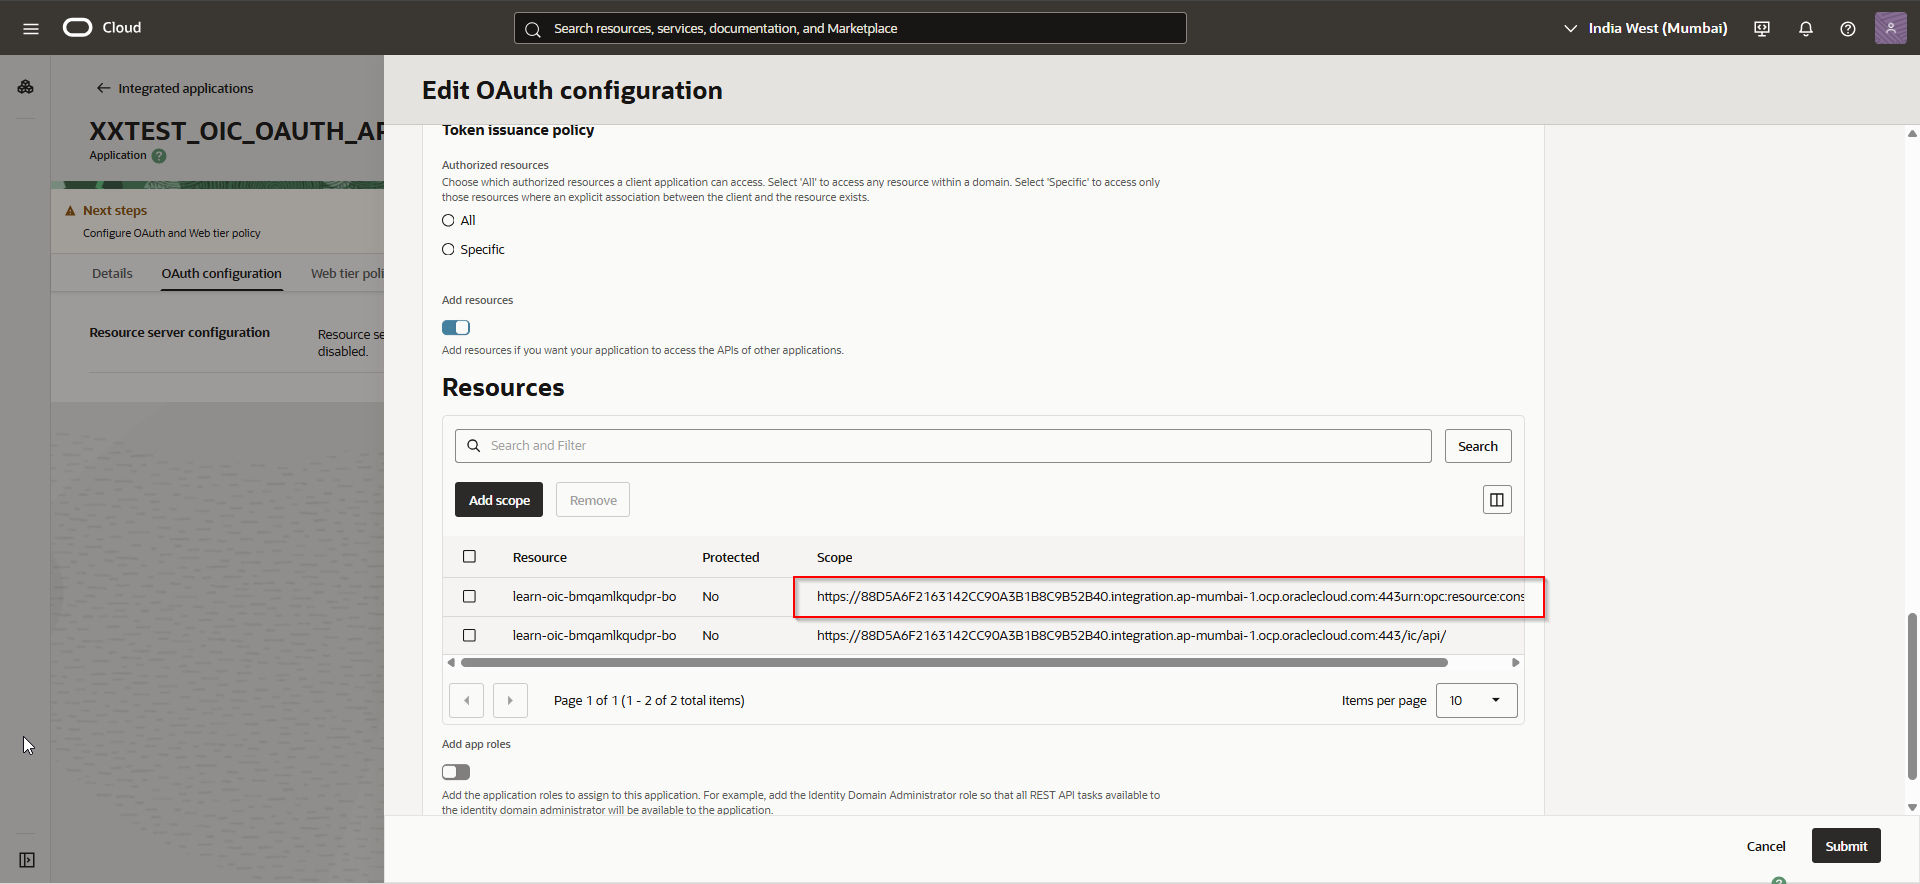Cancel editing the OAuth configuration
1920x884 pixels.
click(x=1766, y=846)
